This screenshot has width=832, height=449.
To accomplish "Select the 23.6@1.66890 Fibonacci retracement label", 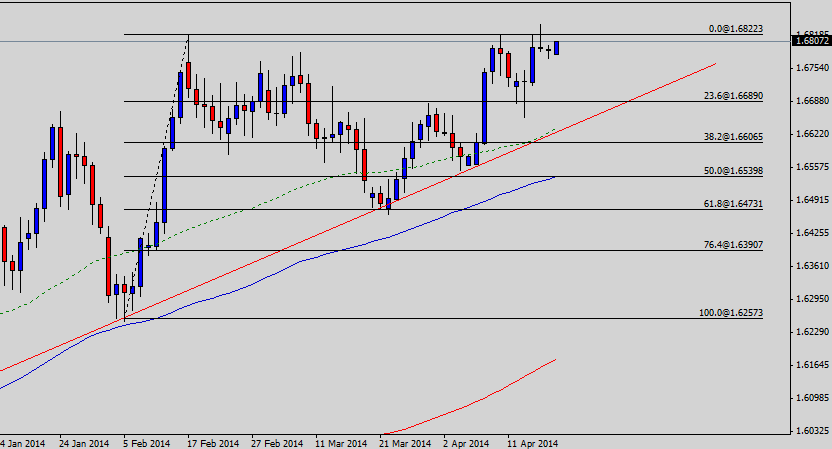I will tap(733, 96).
